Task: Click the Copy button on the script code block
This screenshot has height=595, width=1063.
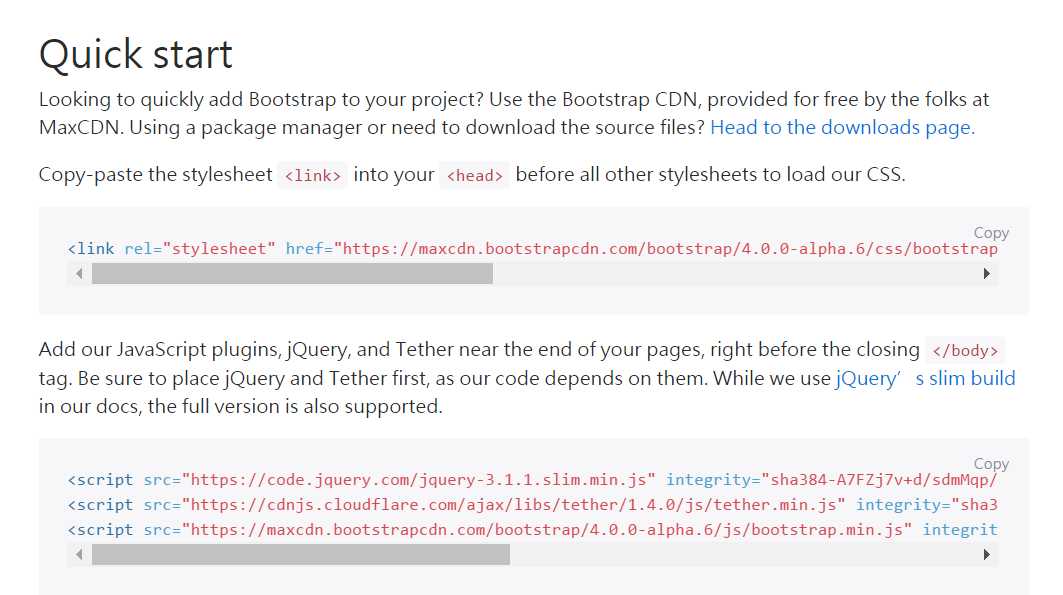Action: [x=991, y=463]
